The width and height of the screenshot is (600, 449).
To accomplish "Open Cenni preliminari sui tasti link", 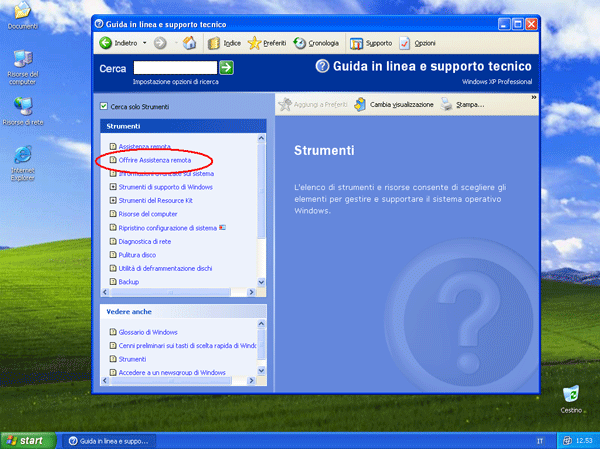I will 187,346.
